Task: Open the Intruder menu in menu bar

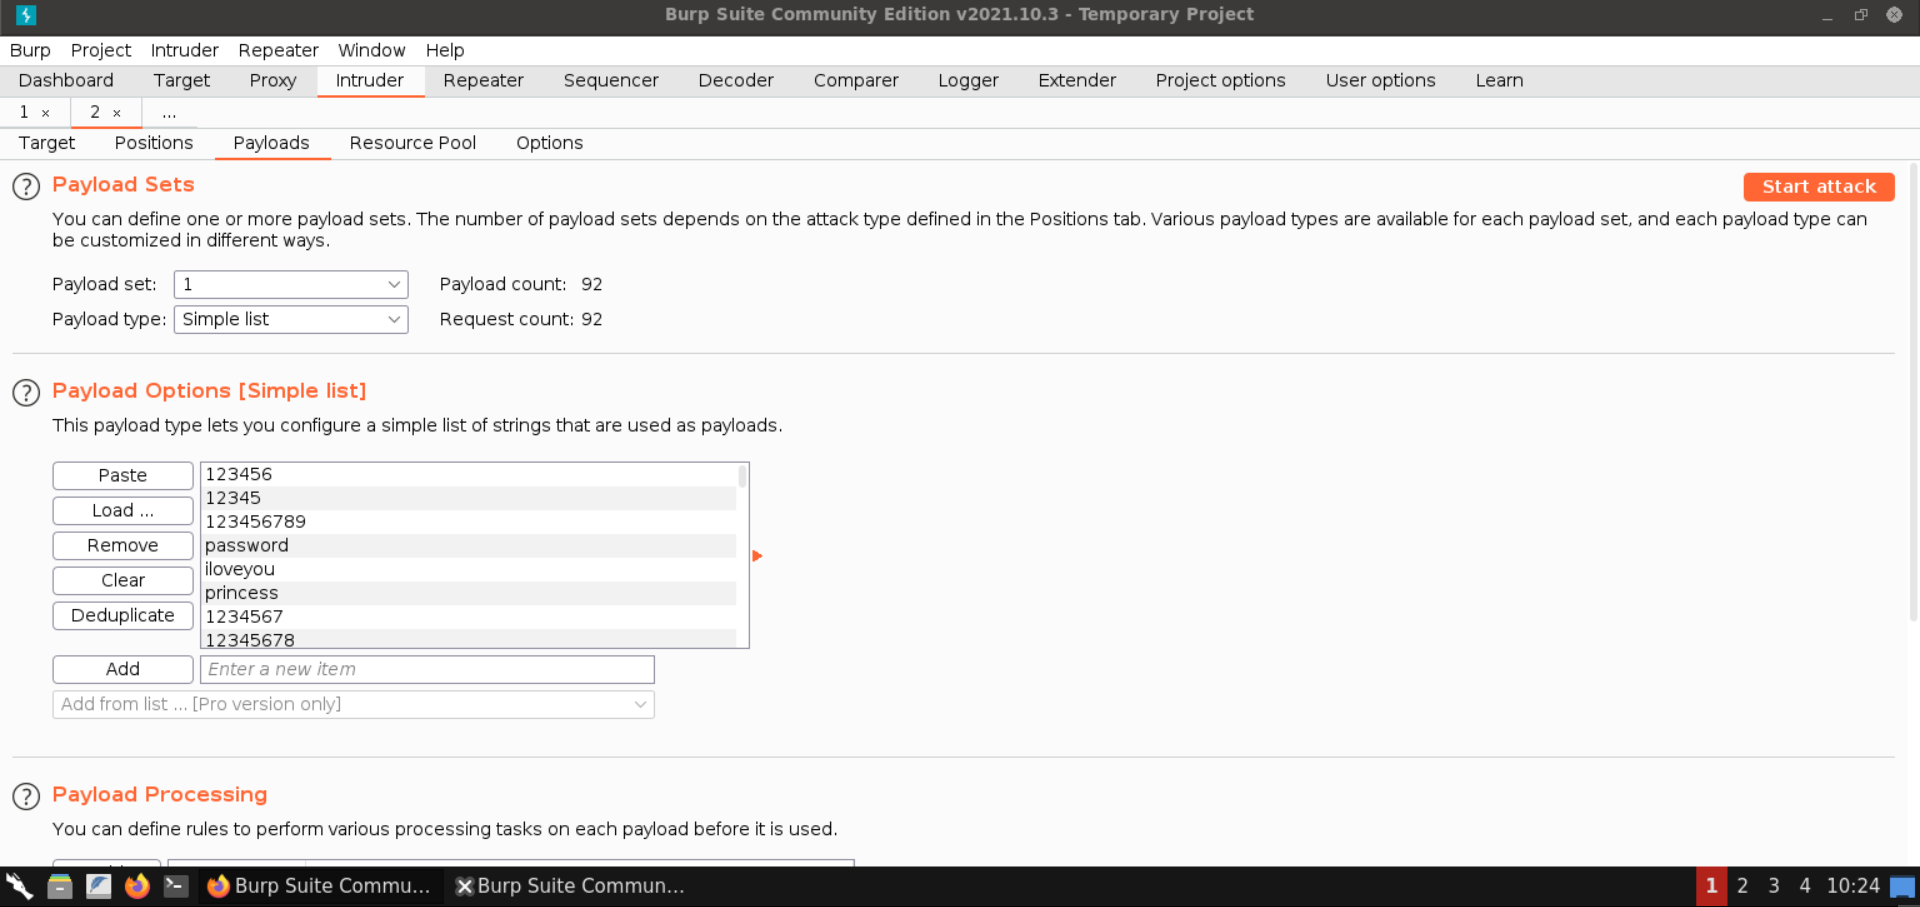Action: [184, 50]
